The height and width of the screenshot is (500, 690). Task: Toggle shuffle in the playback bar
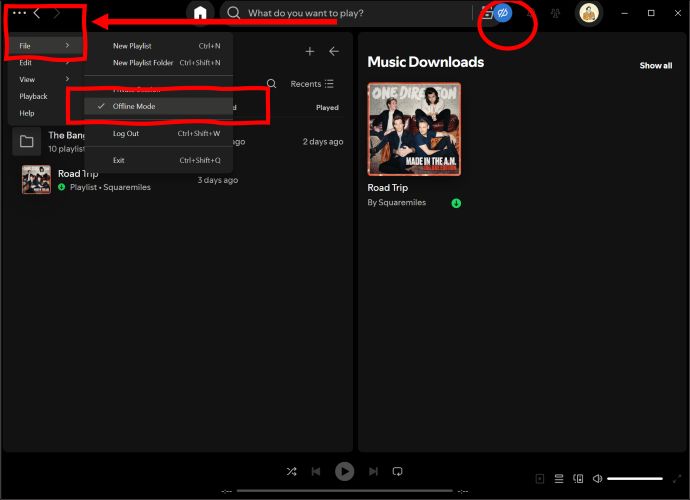click(291, 471)
